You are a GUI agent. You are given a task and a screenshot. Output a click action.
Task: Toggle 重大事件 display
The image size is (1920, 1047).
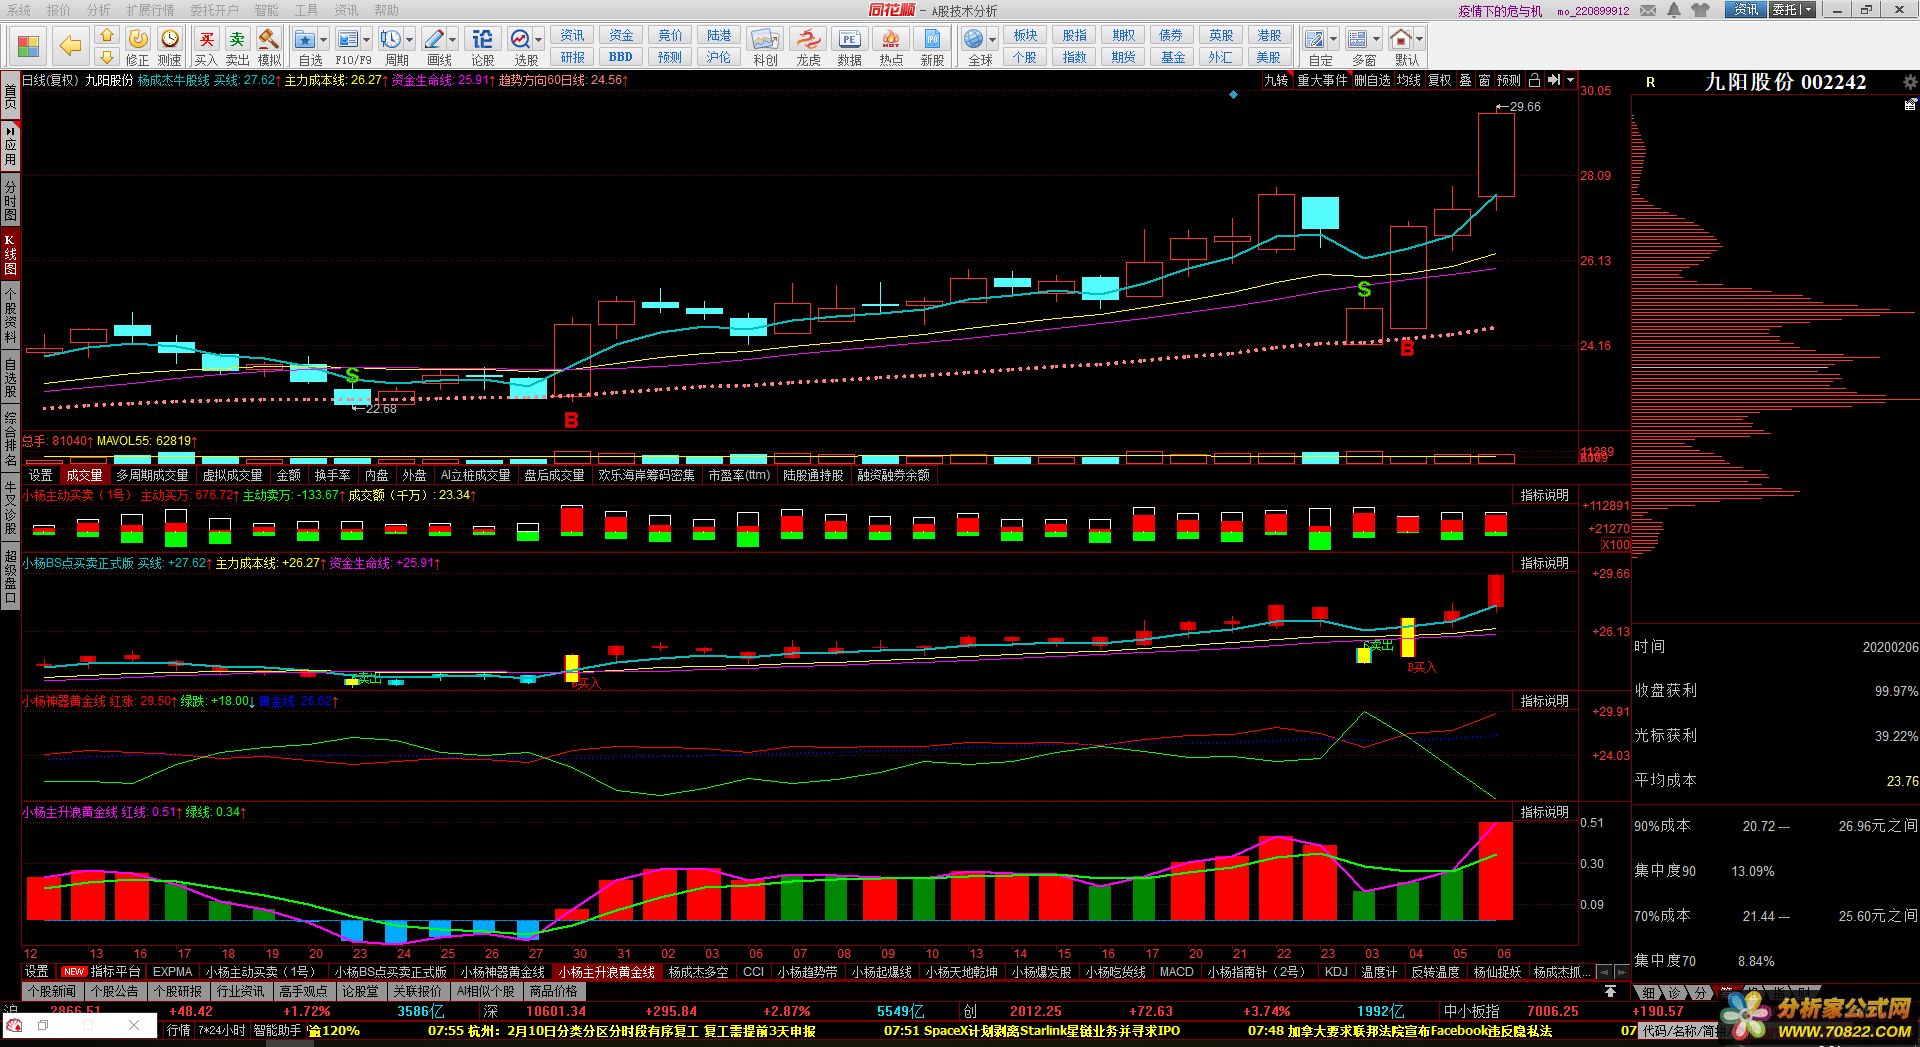(x=1322, y=80)
